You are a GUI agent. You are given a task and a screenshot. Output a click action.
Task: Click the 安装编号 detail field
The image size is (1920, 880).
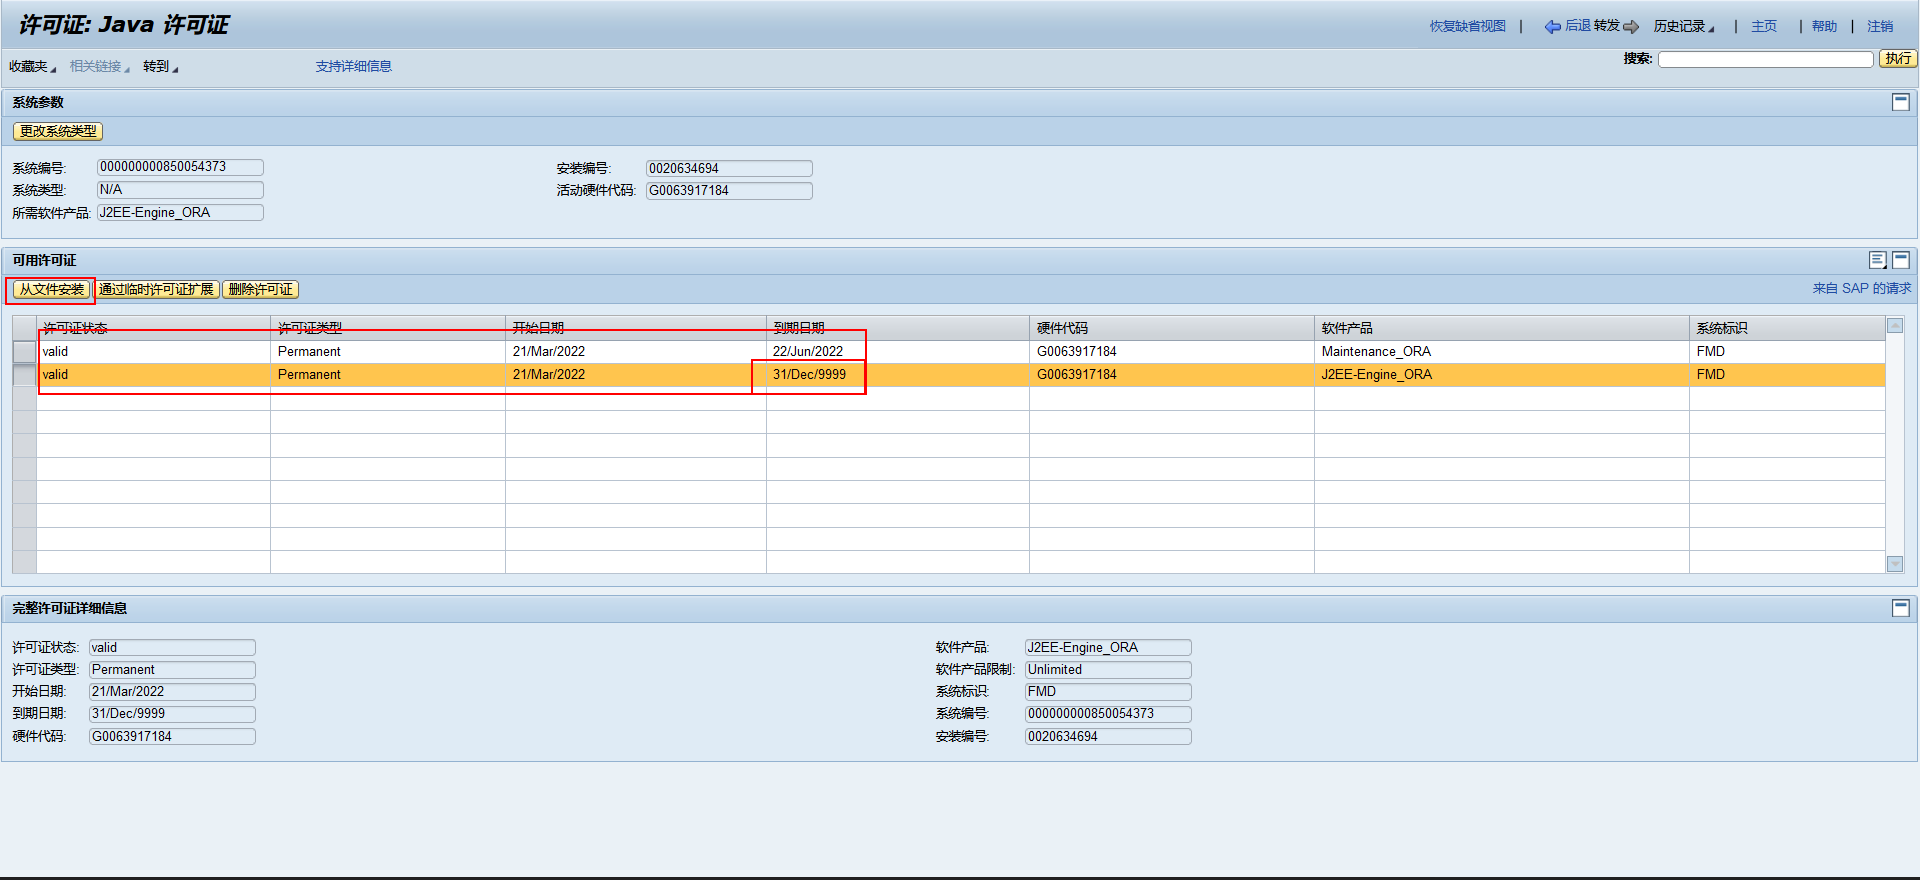1108,736
